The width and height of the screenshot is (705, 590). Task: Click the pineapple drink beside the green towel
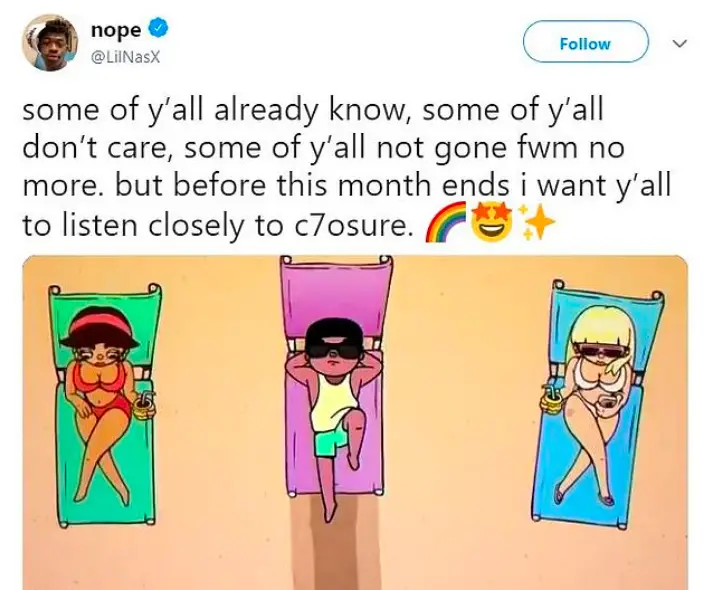coord(144,407)
